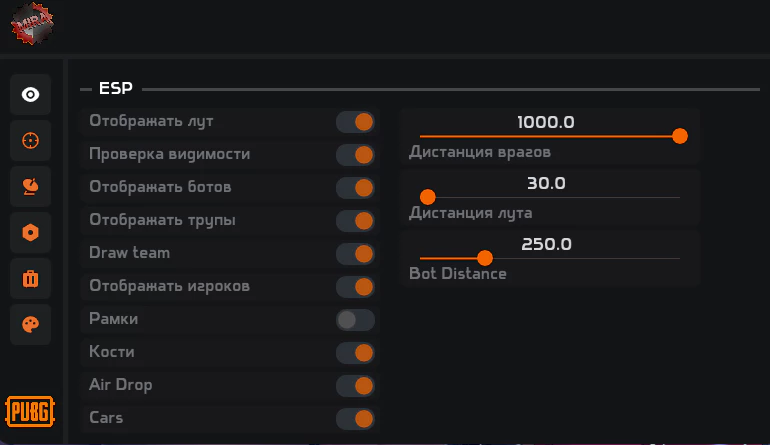Screen dimensions: 770x445
Task: Click the Дистанция лута slider handle
Action: pyautogui.click(x=428, y=197)
